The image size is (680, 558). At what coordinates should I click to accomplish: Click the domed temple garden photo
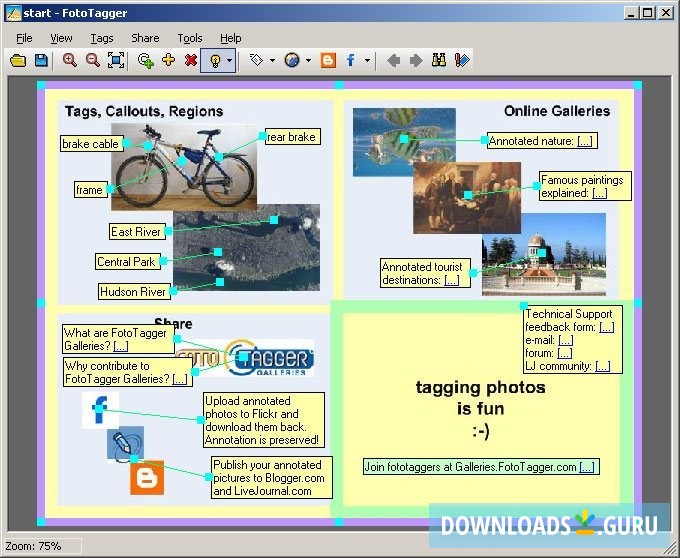544,254
